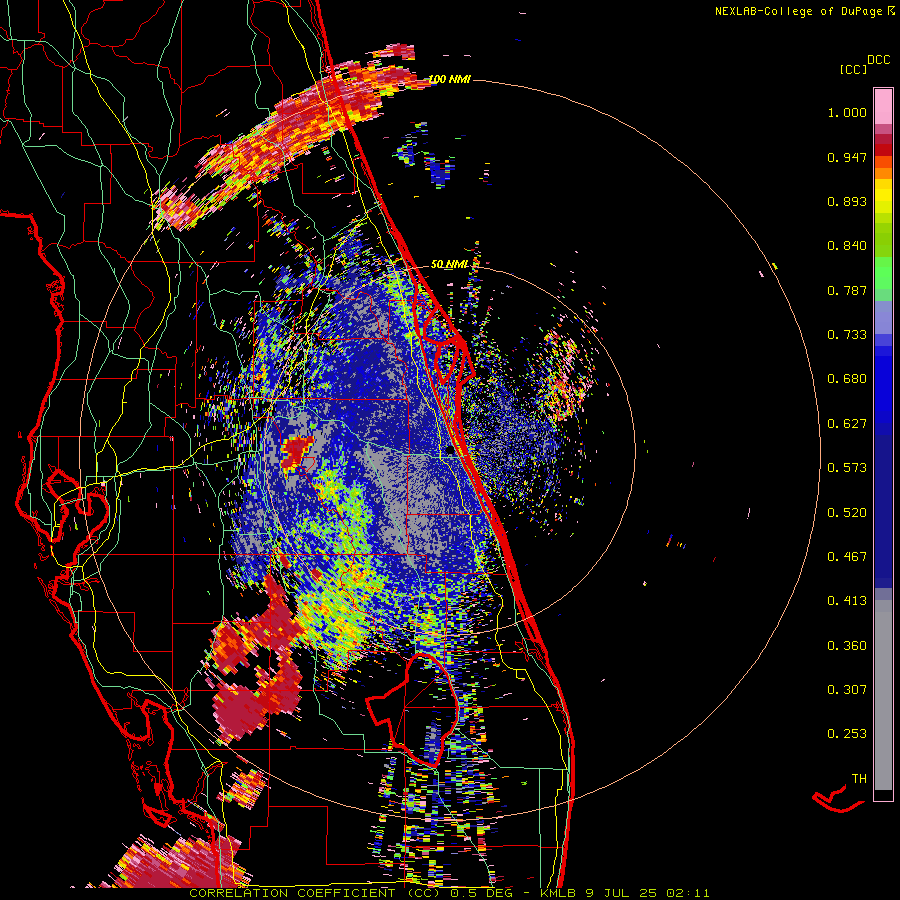900x900 pixels.
Task: Click the 0.947 value on the color scale
Action: (x=847, y=157)
